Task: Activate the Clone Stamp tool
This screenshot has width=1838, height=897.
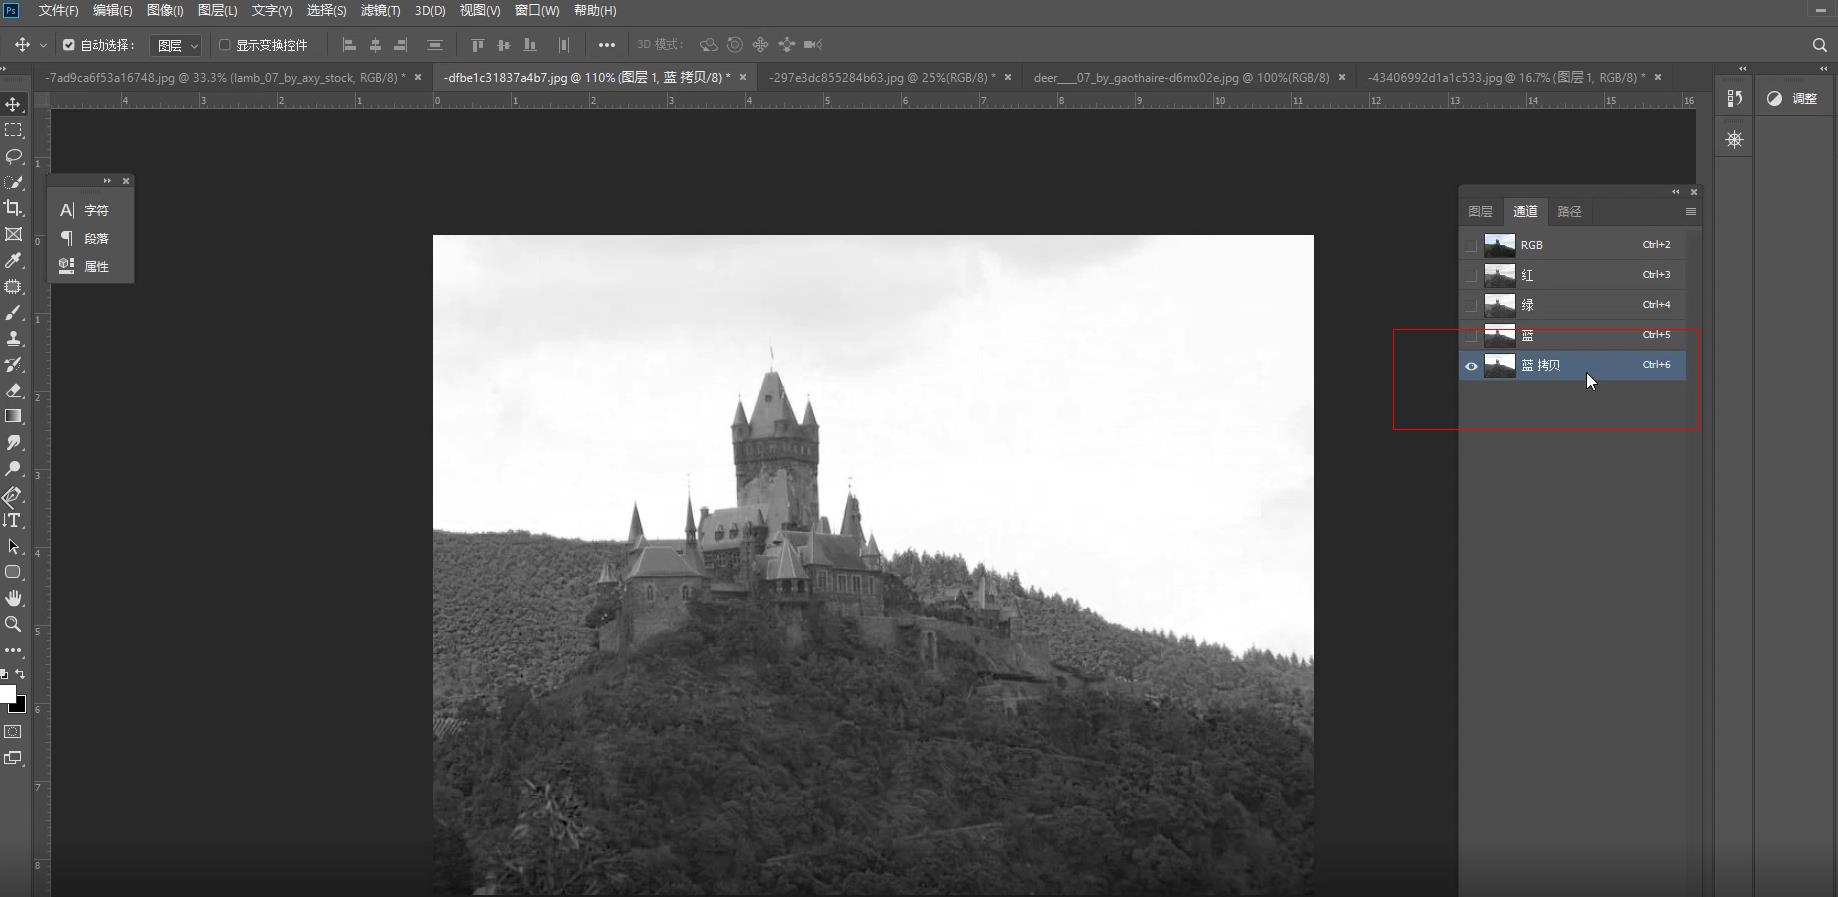Action: (x=14, y=338)
